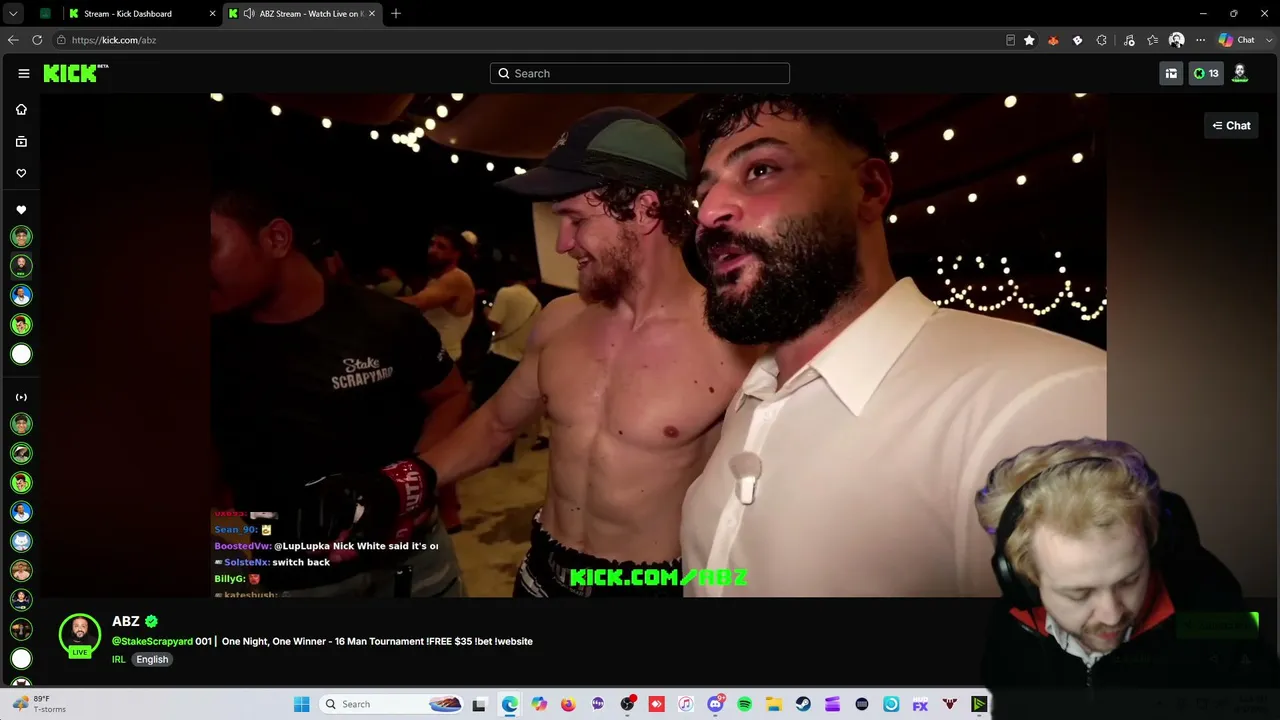
Task: Open Copilot Chat in the browser toolbar
Action: point(1238,40)
